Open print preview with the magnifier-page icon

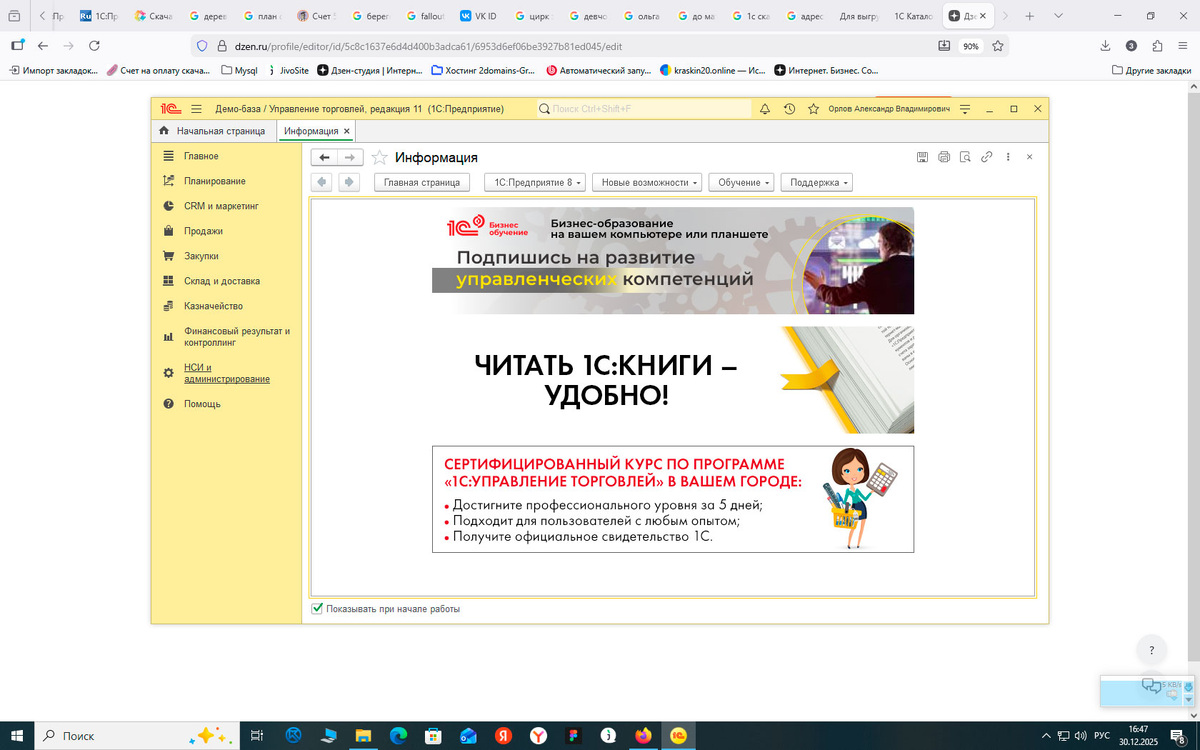coord(964,156)
